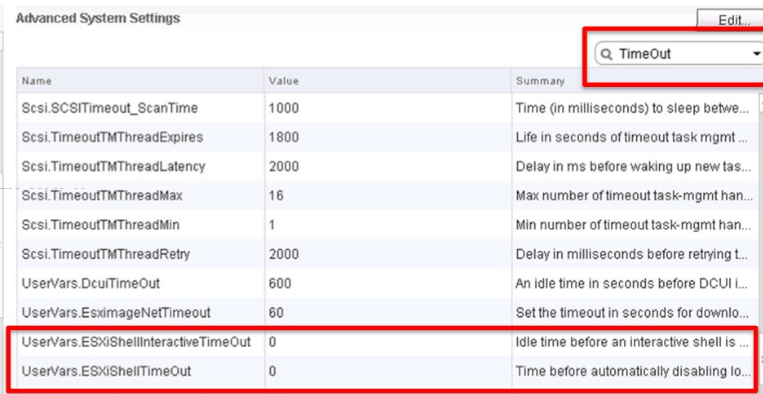Click summary 'An idle time in seconds before DCUI'

(x=632, y=283)
